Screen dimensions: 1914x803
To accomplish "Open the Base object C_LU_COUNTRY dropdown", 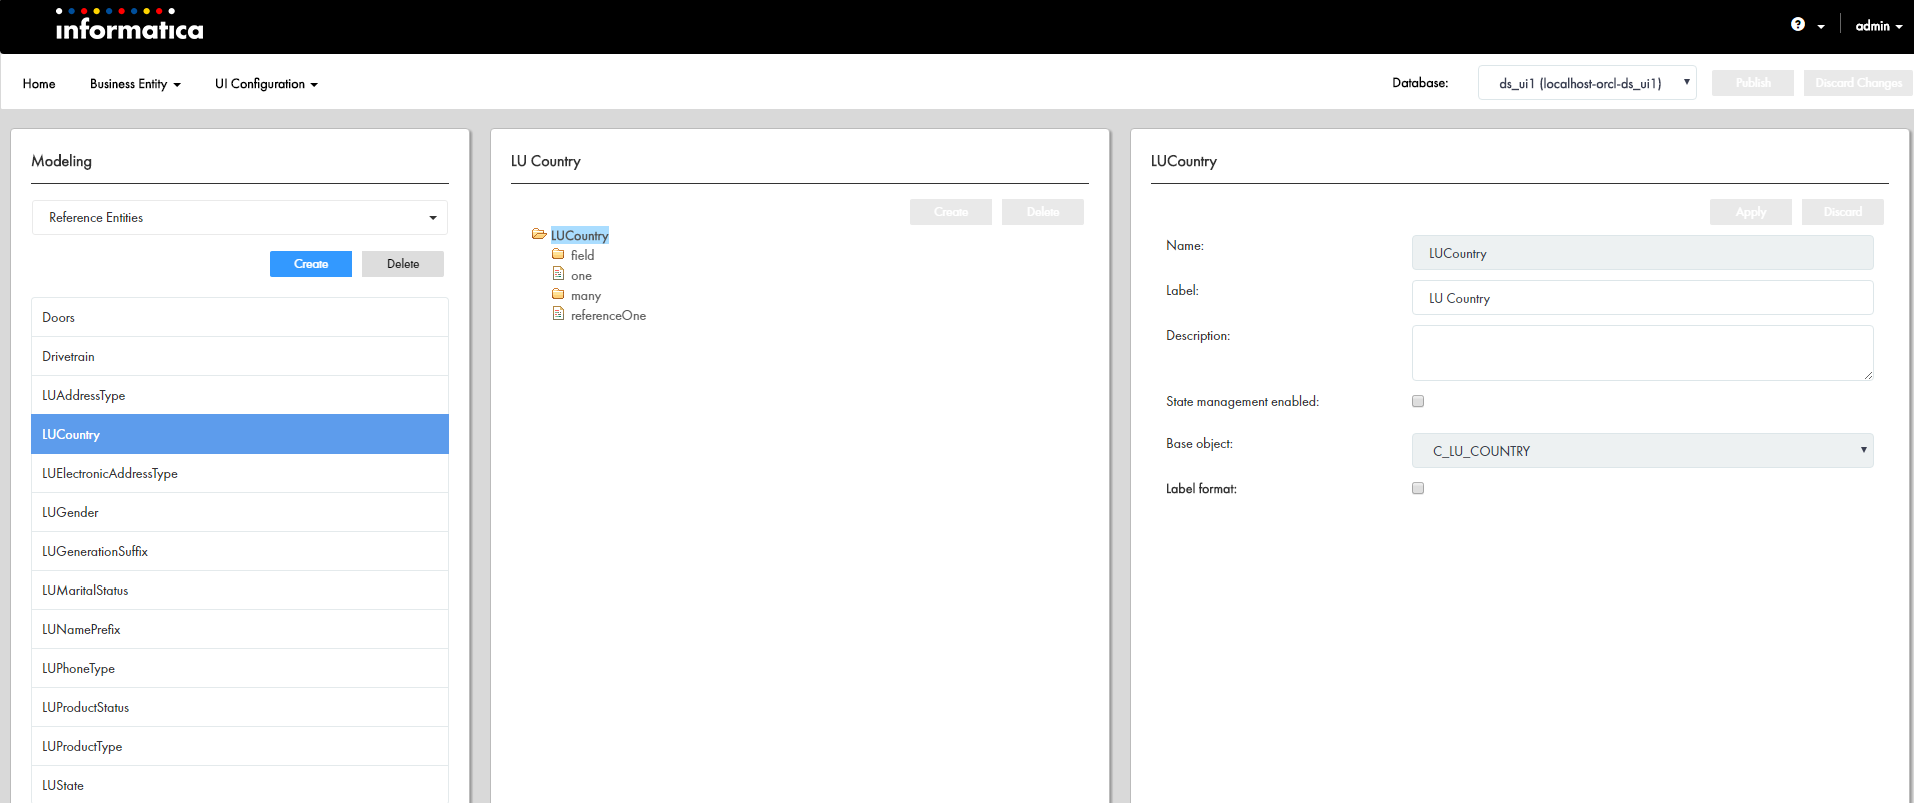I will pos(1642,450).
